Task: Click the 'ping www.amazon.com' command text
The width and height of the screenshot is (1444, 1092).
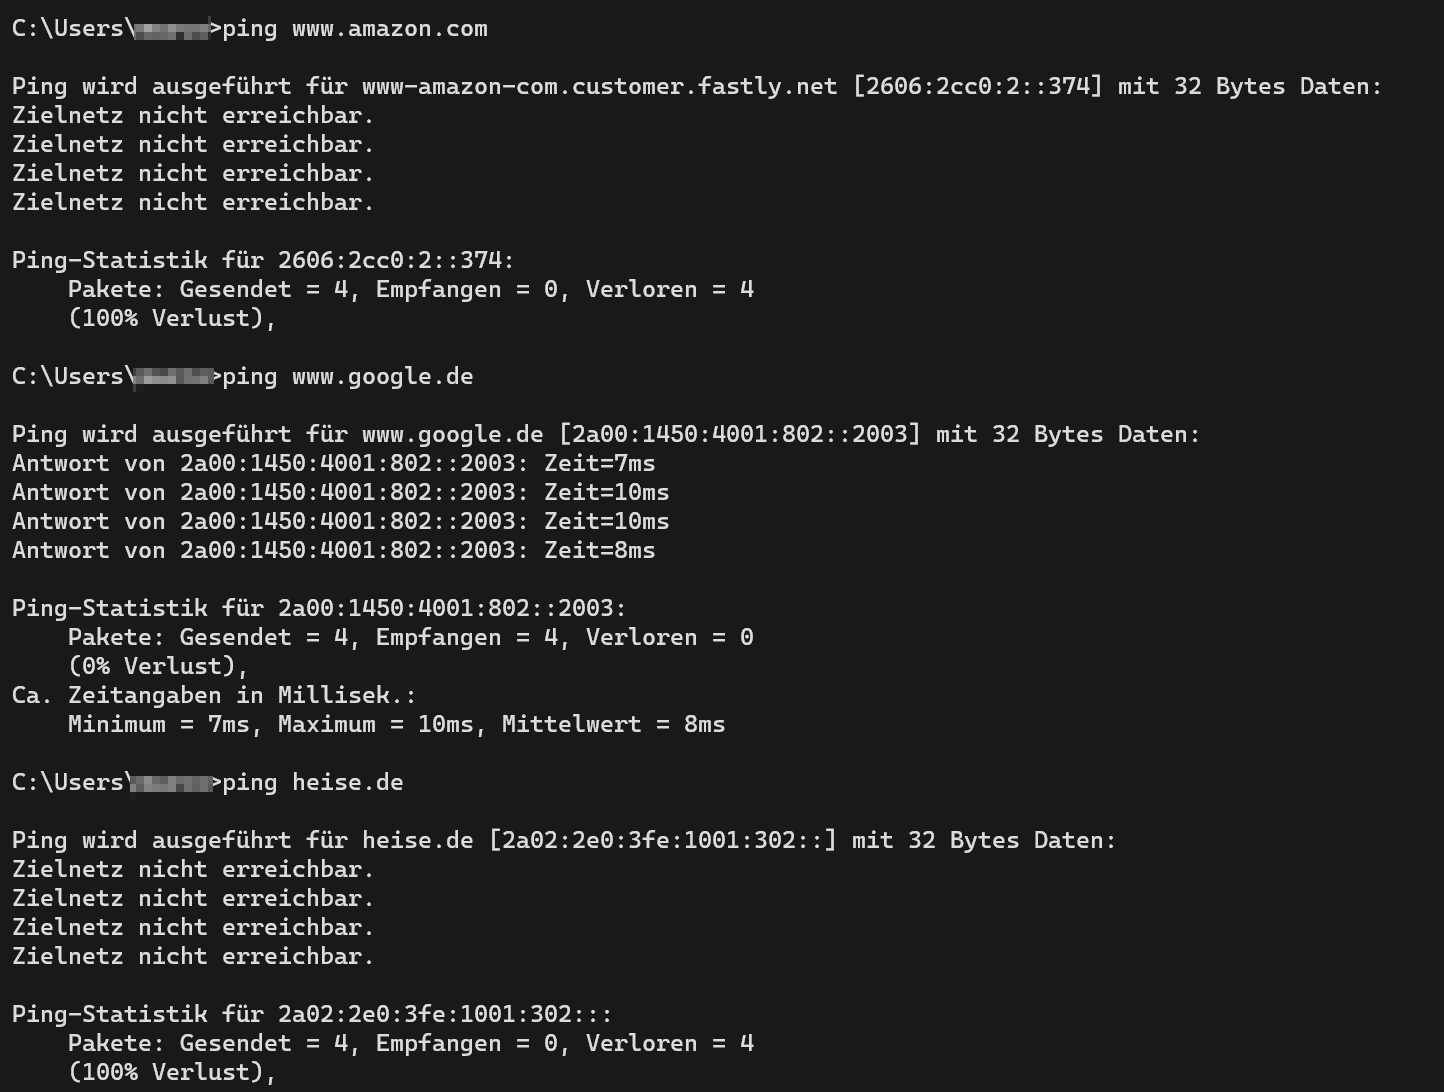Action: click(x=355, y=29)
